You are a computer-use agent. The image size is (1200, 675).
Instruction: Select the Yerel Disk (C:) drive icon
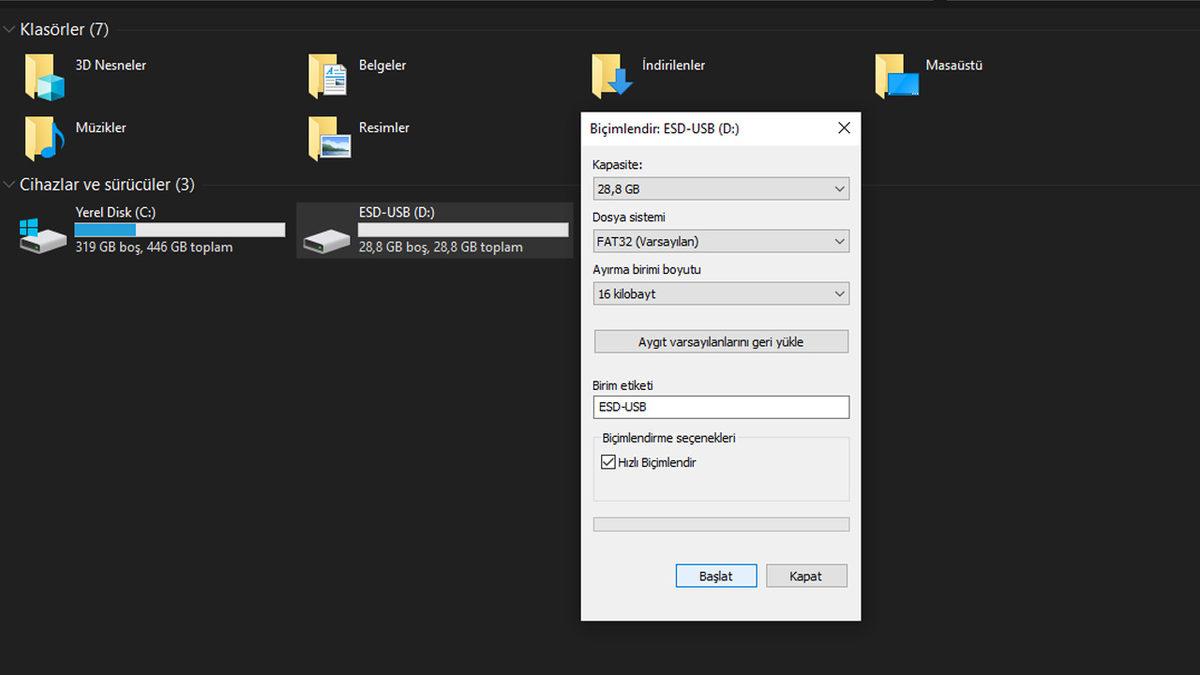tap(40, 230)
